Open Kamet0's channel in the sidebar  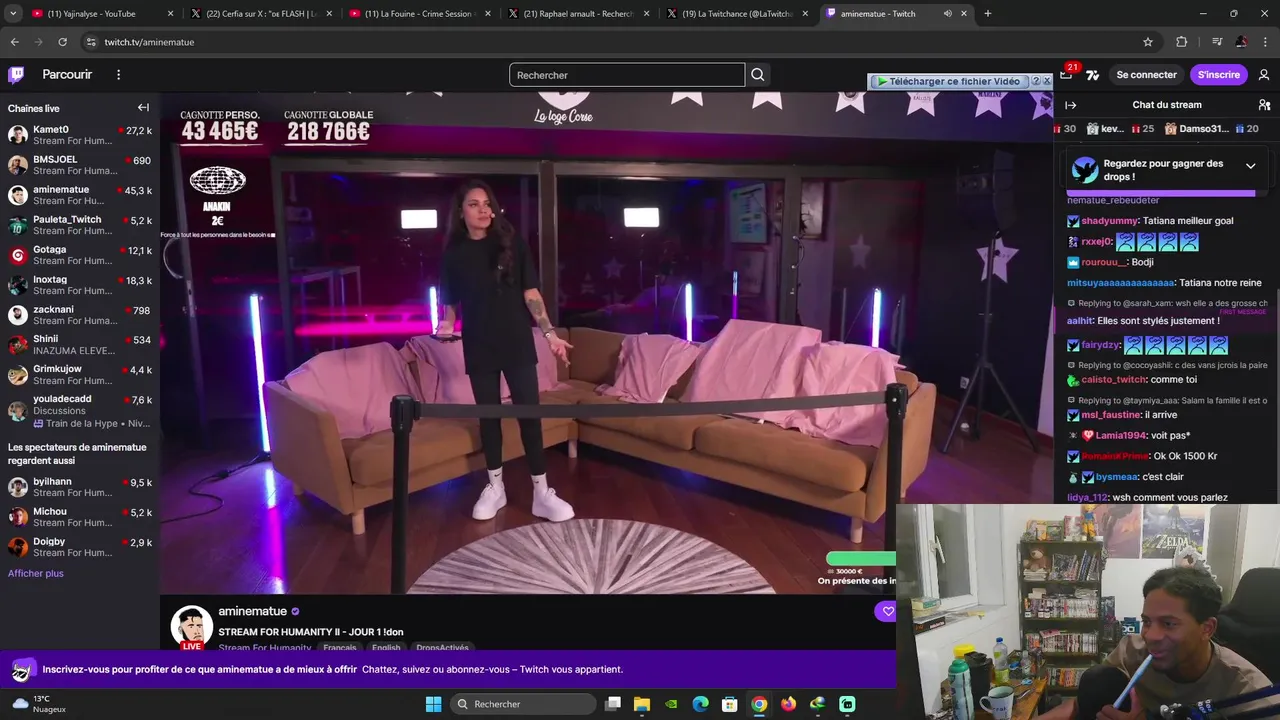pyautogui.click(x=80, y=135)
